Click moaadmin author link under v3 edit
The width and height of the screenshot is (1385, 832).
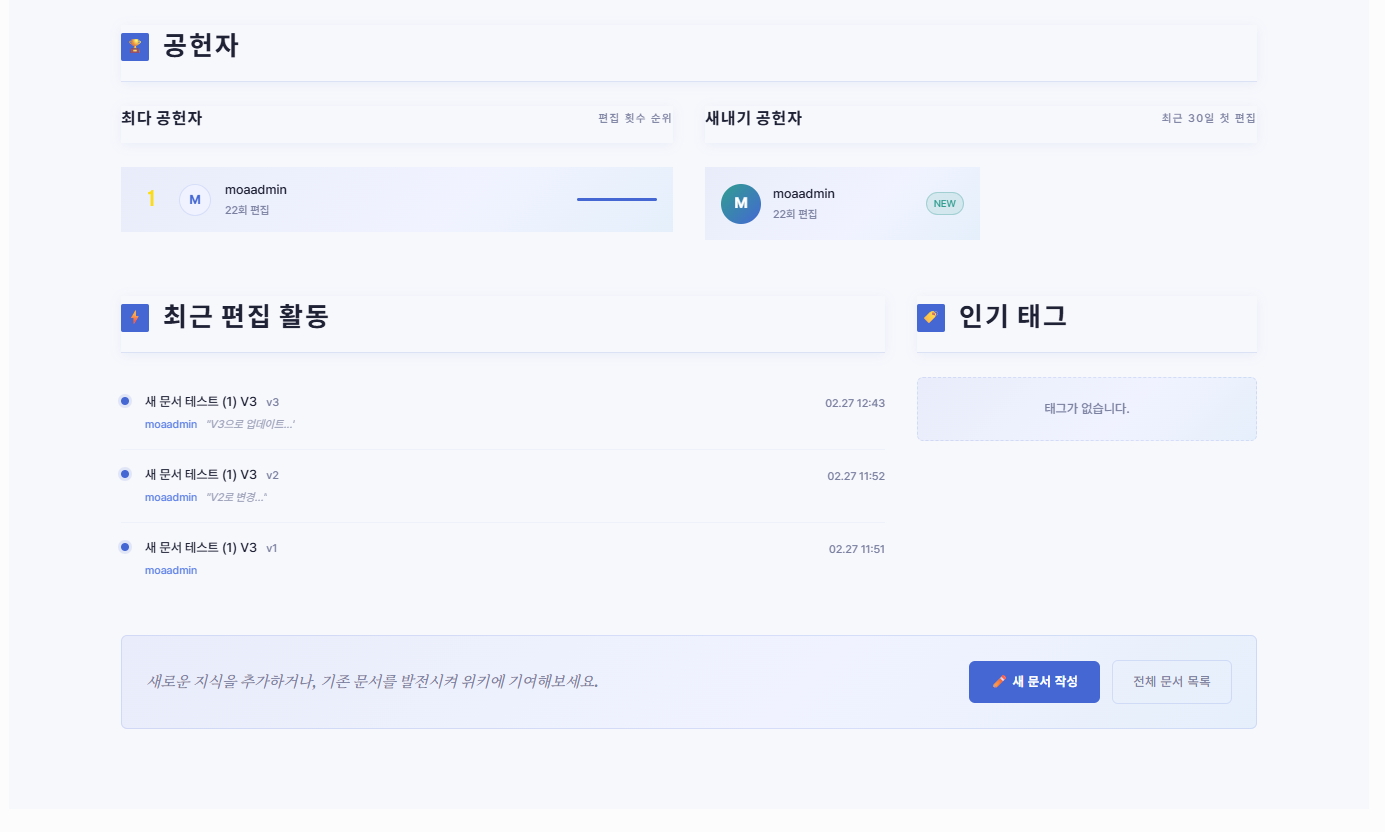(x=171, y=424)
